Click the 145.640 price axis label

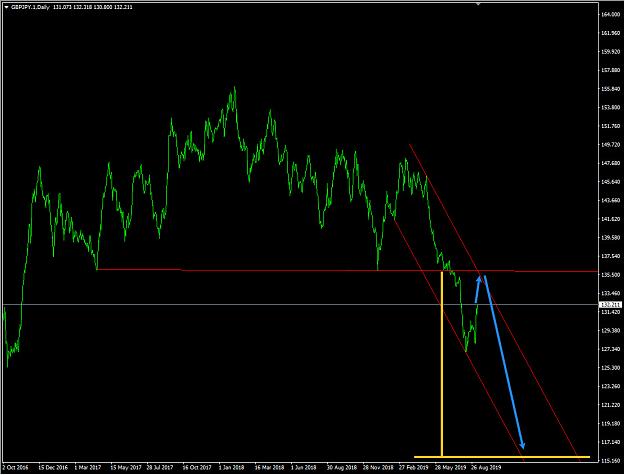coord(610,182)
